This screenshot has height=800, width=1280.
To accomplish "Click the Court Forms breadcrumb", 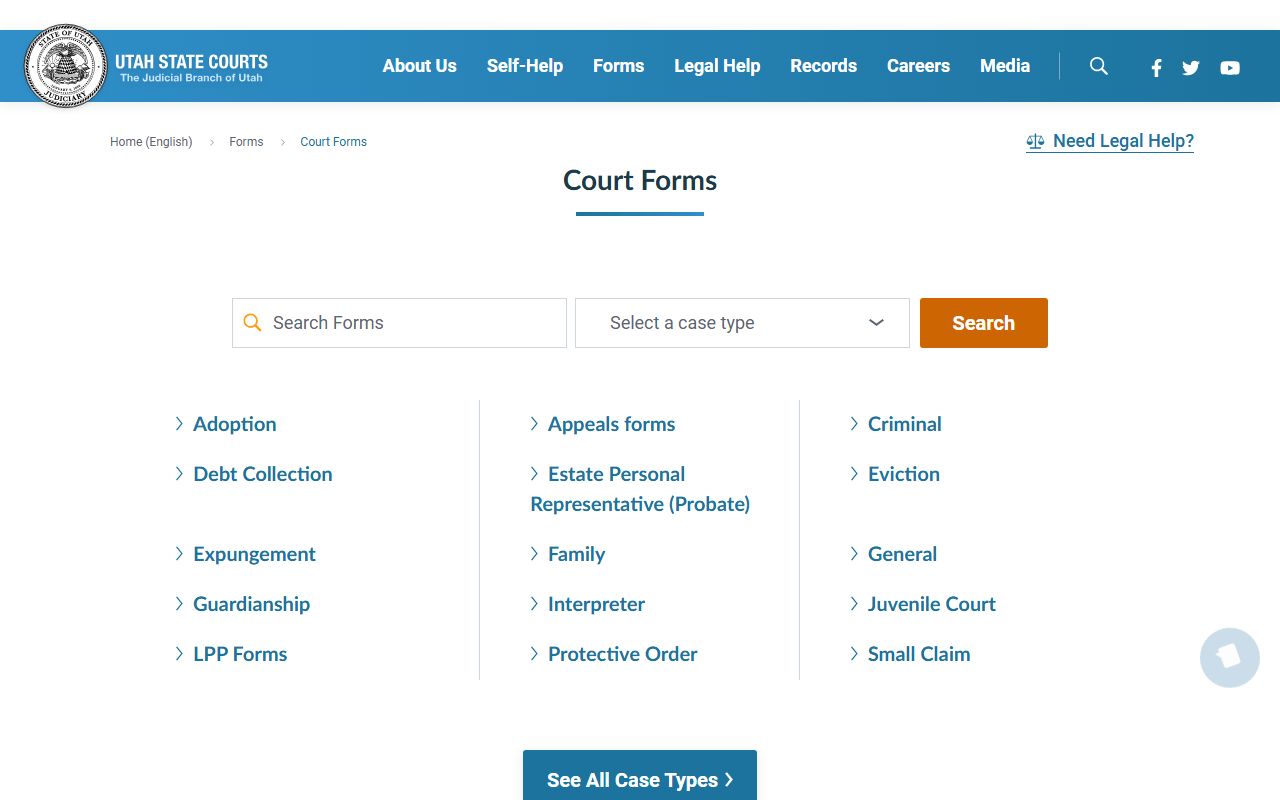I will [x=333, y=142].
